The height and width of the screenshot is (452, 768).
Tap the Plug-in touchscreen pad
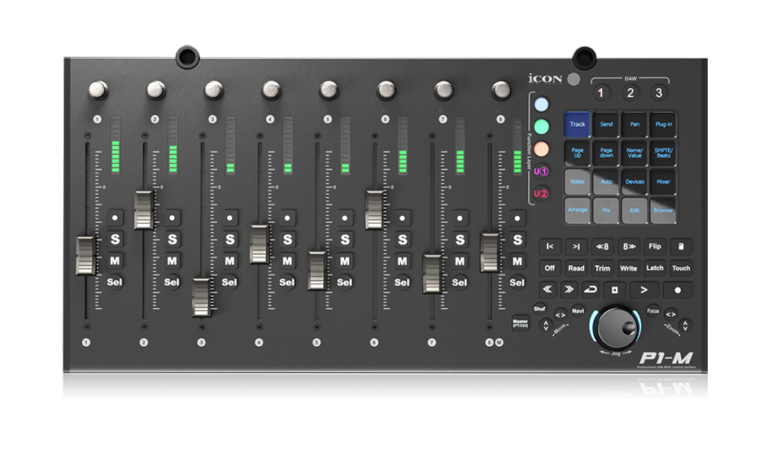click(x=664, y=124)
